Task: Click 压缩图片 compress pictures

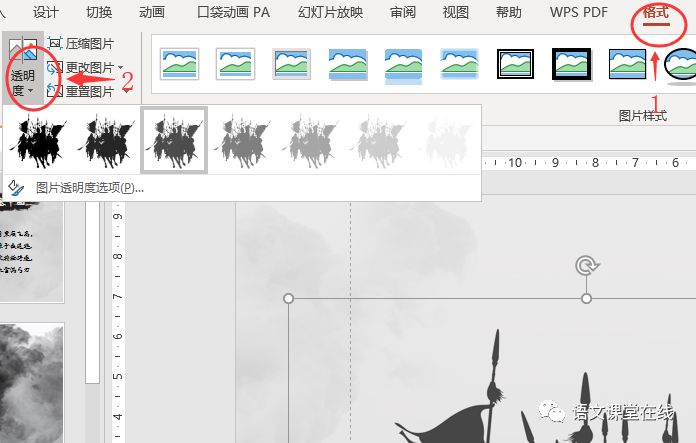Action: pos(81,44)
